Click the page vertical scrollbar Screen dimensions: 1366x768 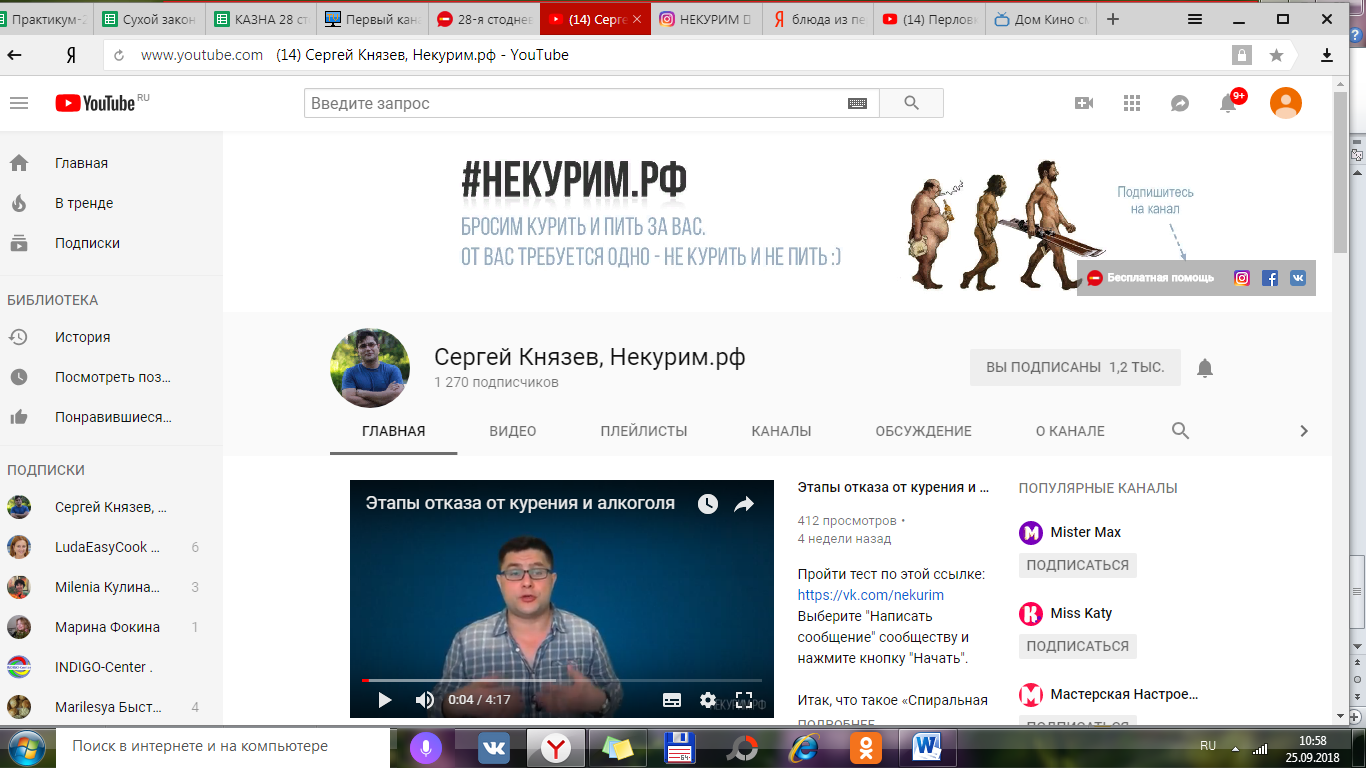(x=1340, y=174)
